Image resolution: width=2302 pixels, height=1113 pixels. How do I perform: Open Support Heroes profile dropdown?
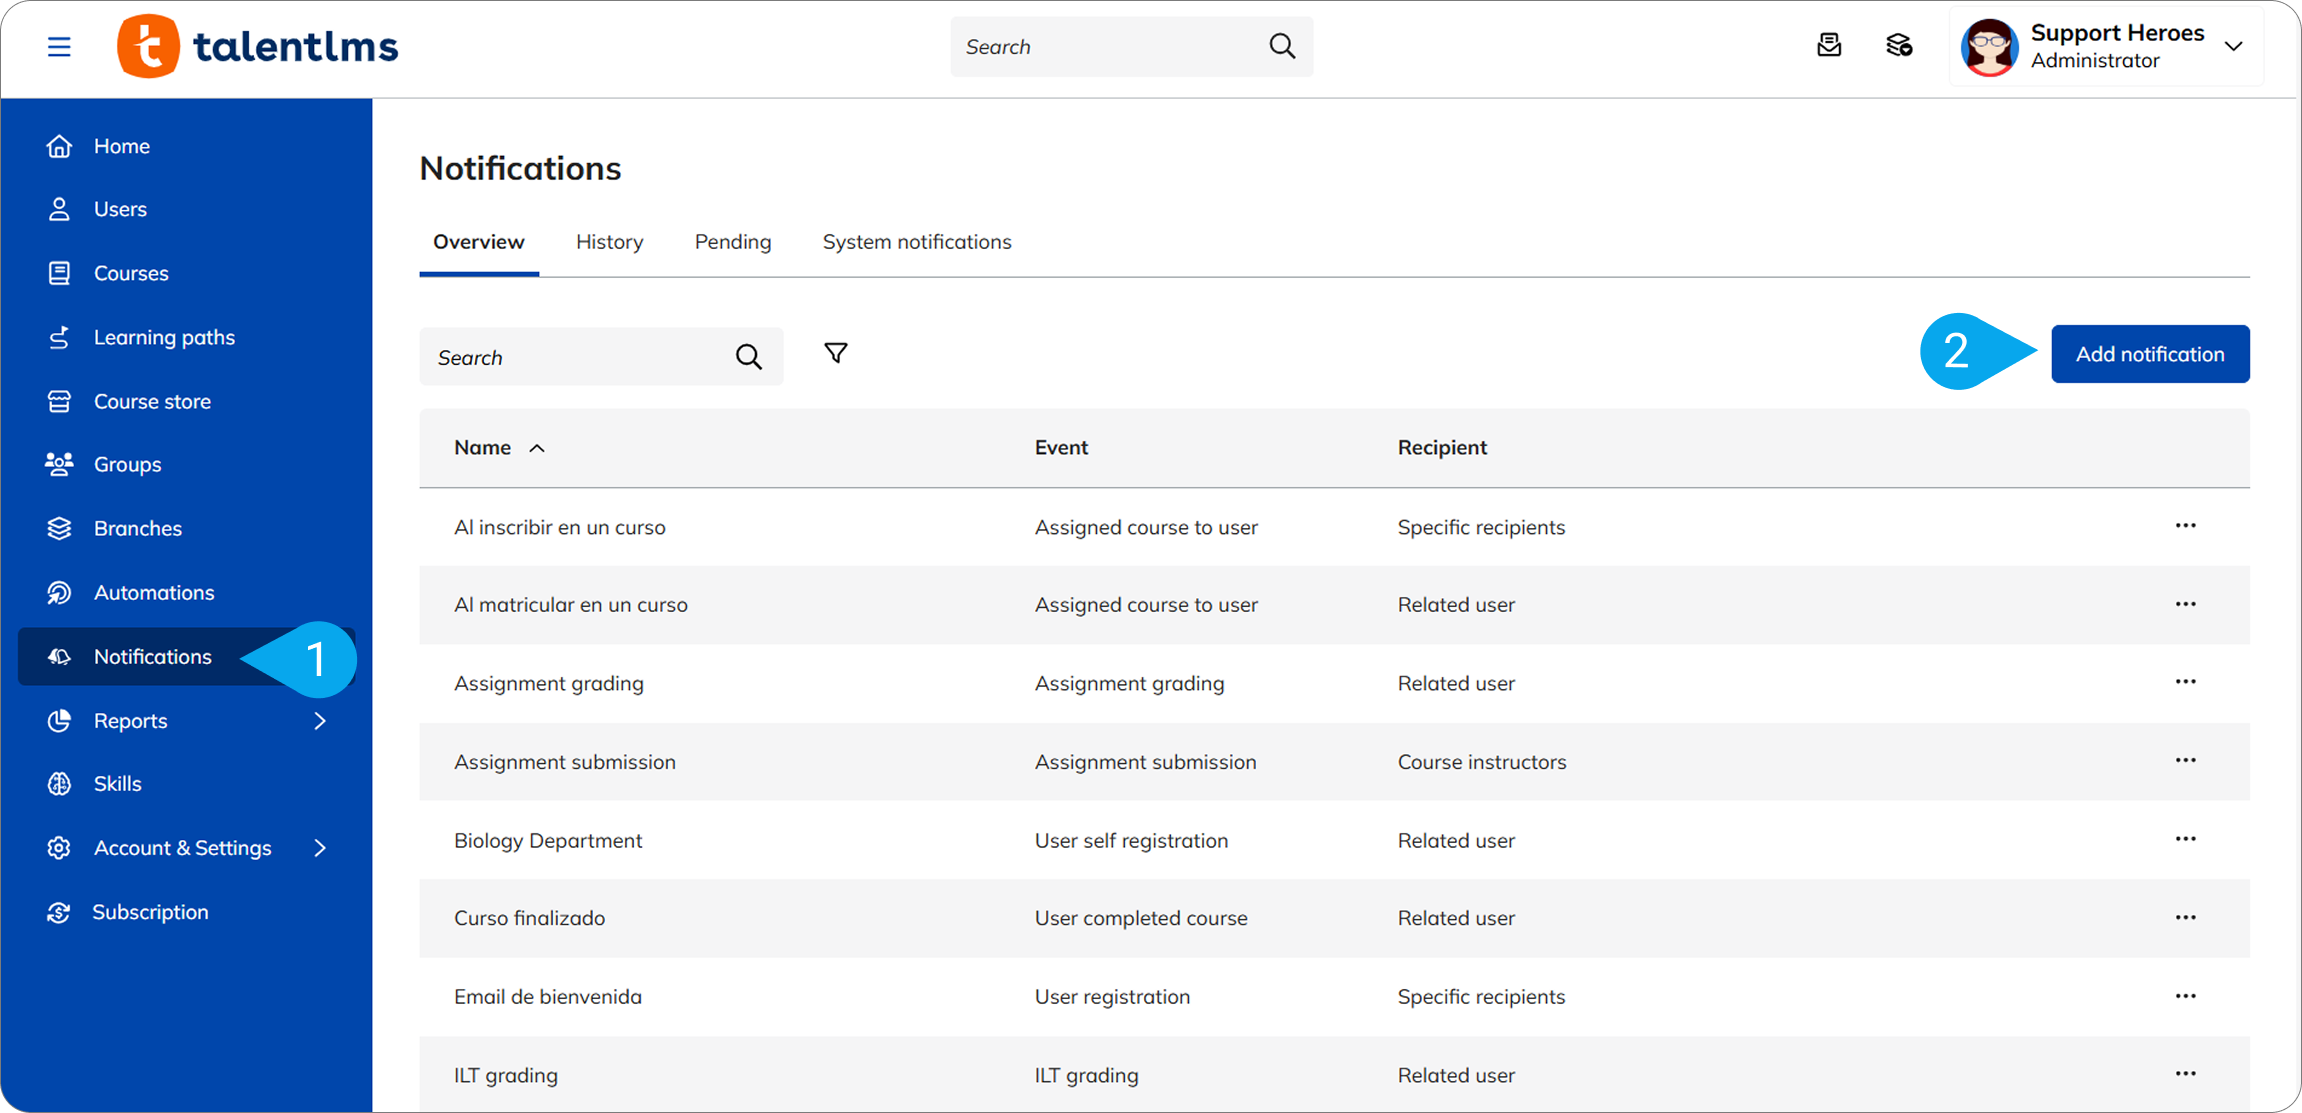pyautogui.click(x=2233, y=46)
